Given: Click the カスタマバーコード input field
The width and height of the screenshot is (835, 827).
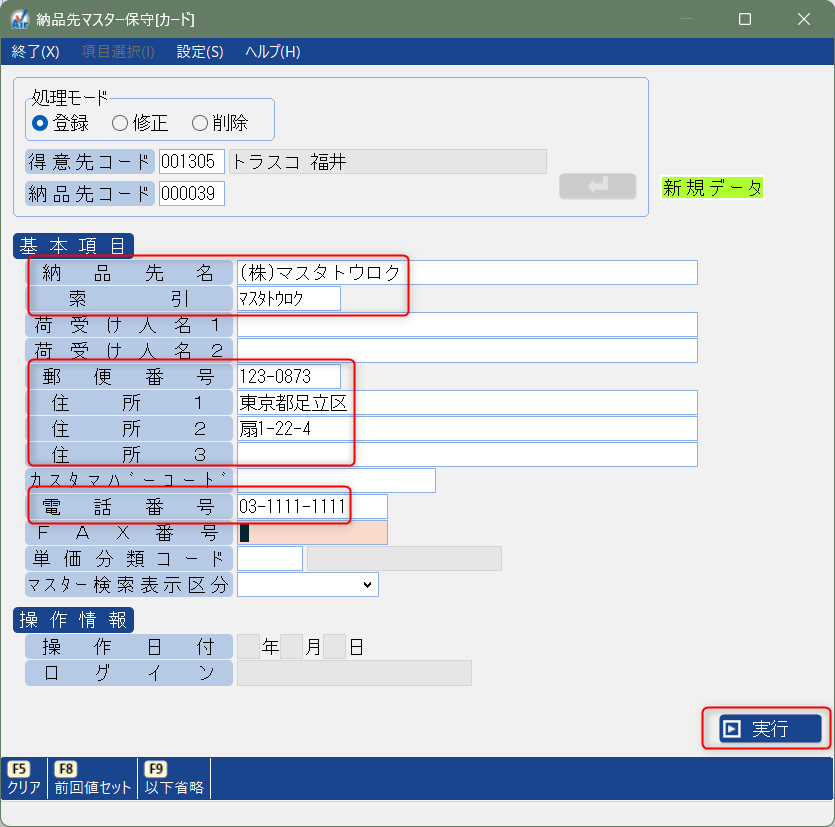Looking at the screenshot, I should (x=336, y=480).
